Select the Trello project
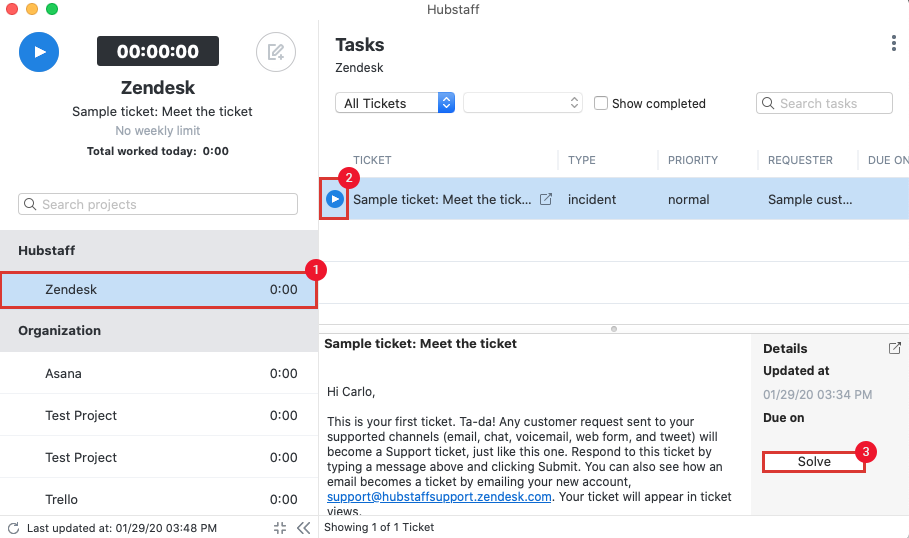The height and width of the screenshot is (538, 909). point(159,499)
